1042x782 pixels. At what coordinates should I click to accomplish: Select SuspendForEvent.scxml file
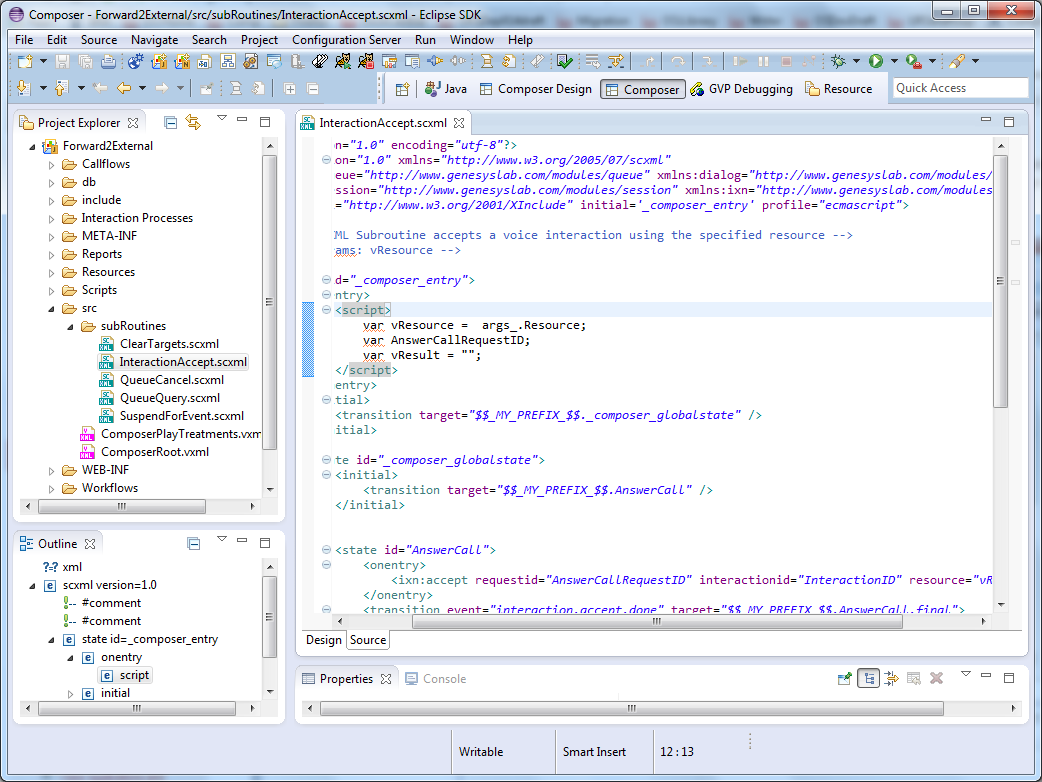pyautogui.click(x=181, y=416)
